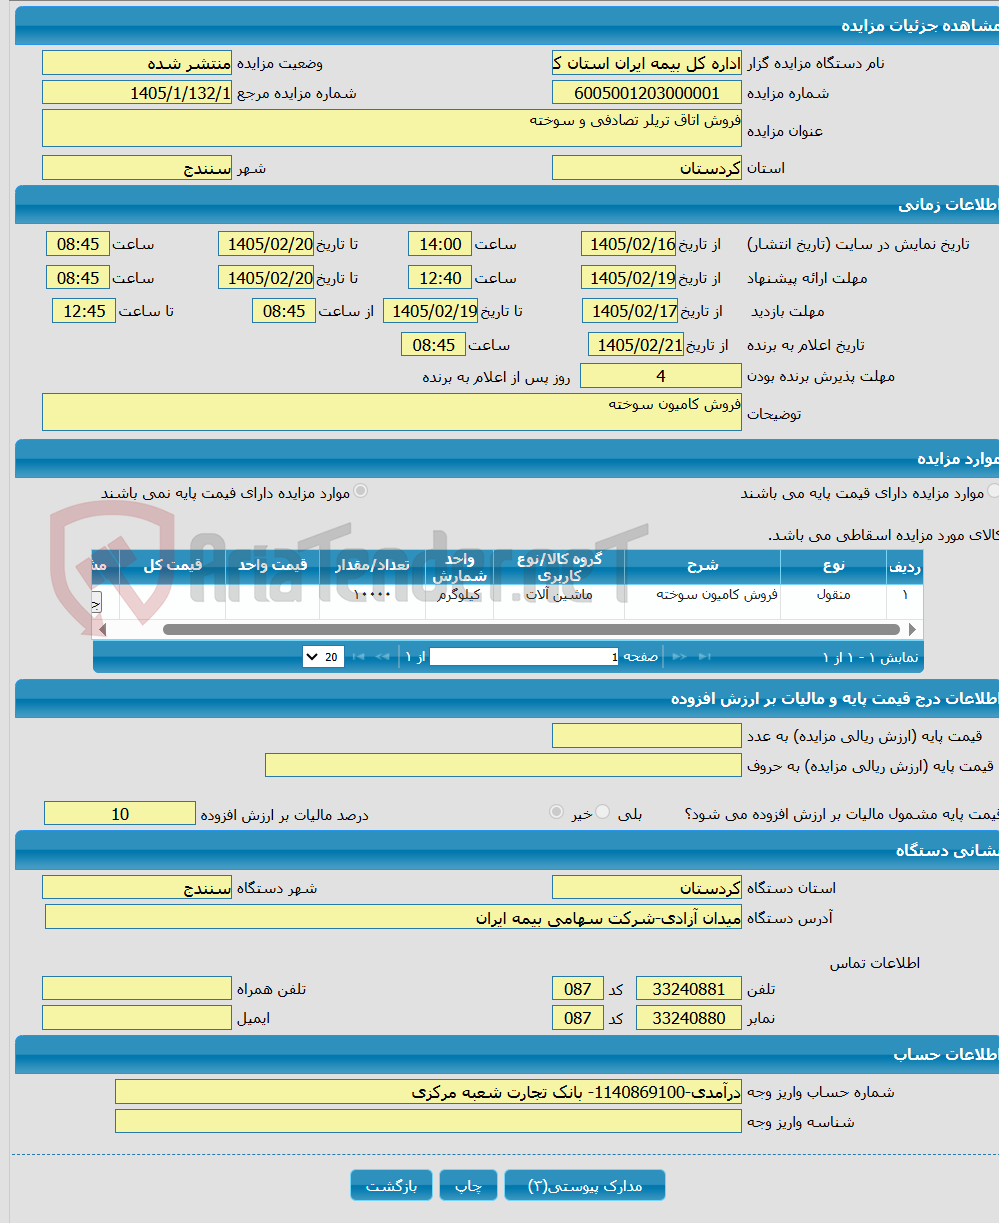This screenshot has width=999, height=1223.
Task: Choose the خیر radio for VAT inclusion
Action: click(557, 813)
